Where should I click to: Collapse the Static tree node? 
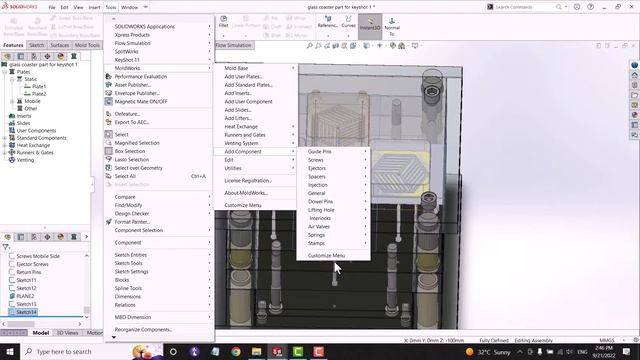point(12,79)
